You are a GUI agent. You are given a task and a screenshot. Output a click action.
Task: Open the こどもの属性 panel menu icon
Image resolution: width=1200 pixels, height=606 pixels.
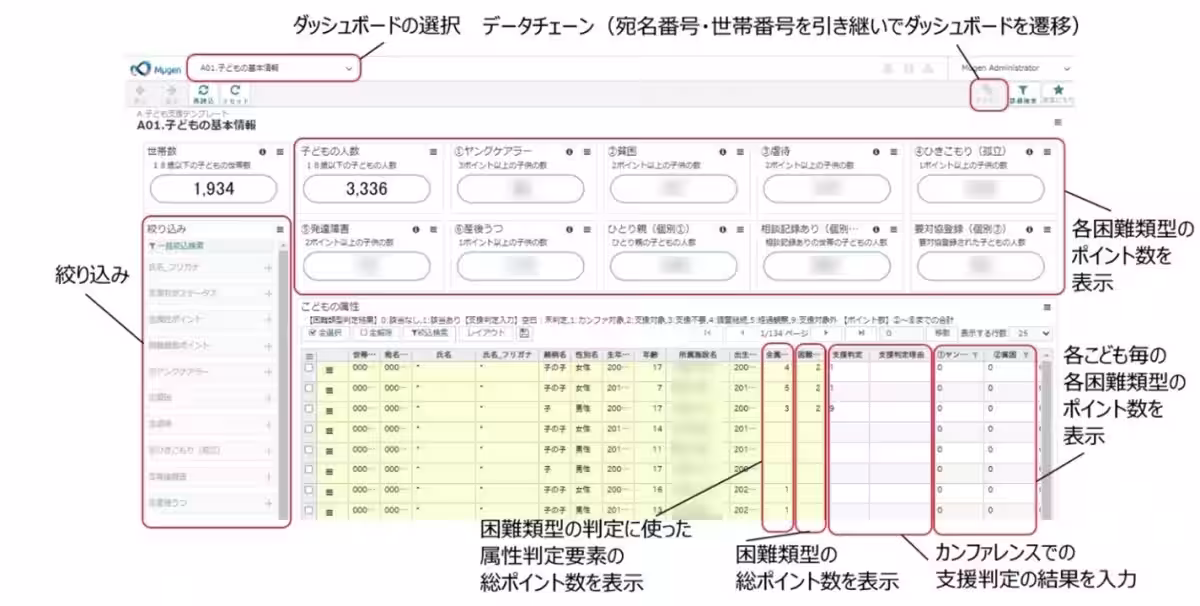pos(1047,307)
